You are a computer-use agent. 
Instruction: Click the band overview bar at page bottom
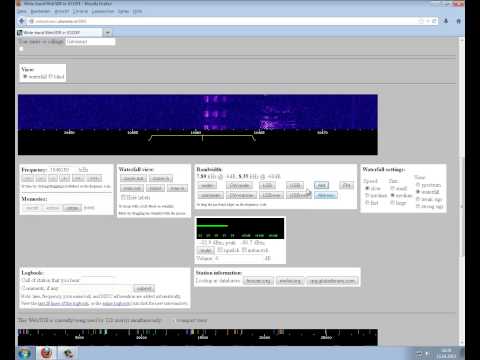tap(198, 337)
